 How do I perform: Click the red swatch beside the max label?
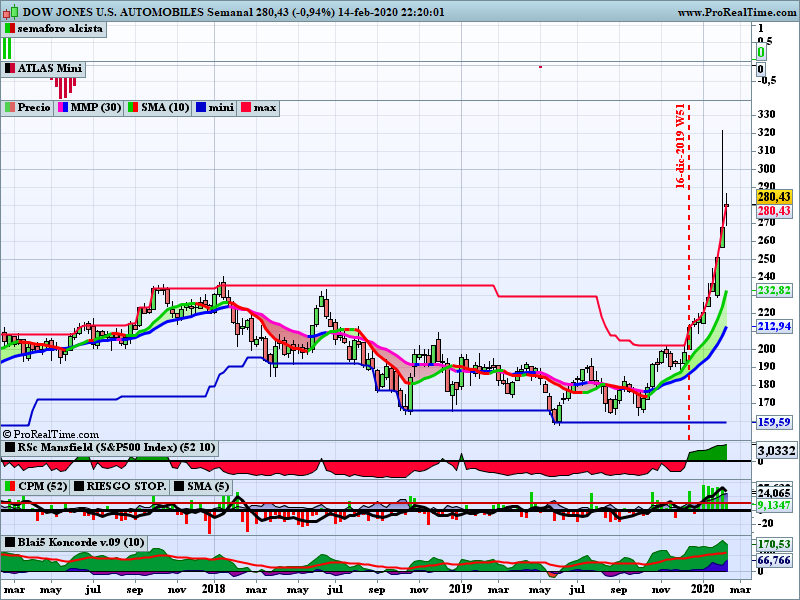tap(246, 108)
